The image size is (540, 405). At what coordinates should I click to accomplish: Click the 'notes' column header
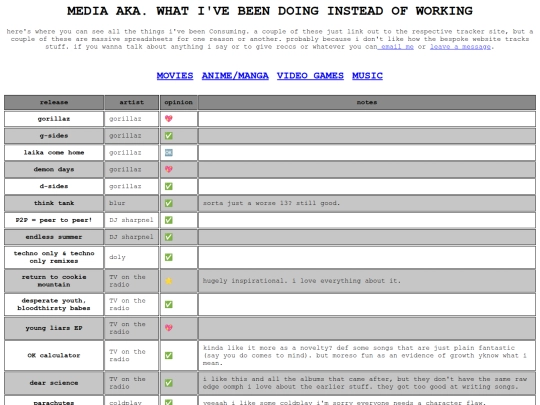(x=367, y=102)
